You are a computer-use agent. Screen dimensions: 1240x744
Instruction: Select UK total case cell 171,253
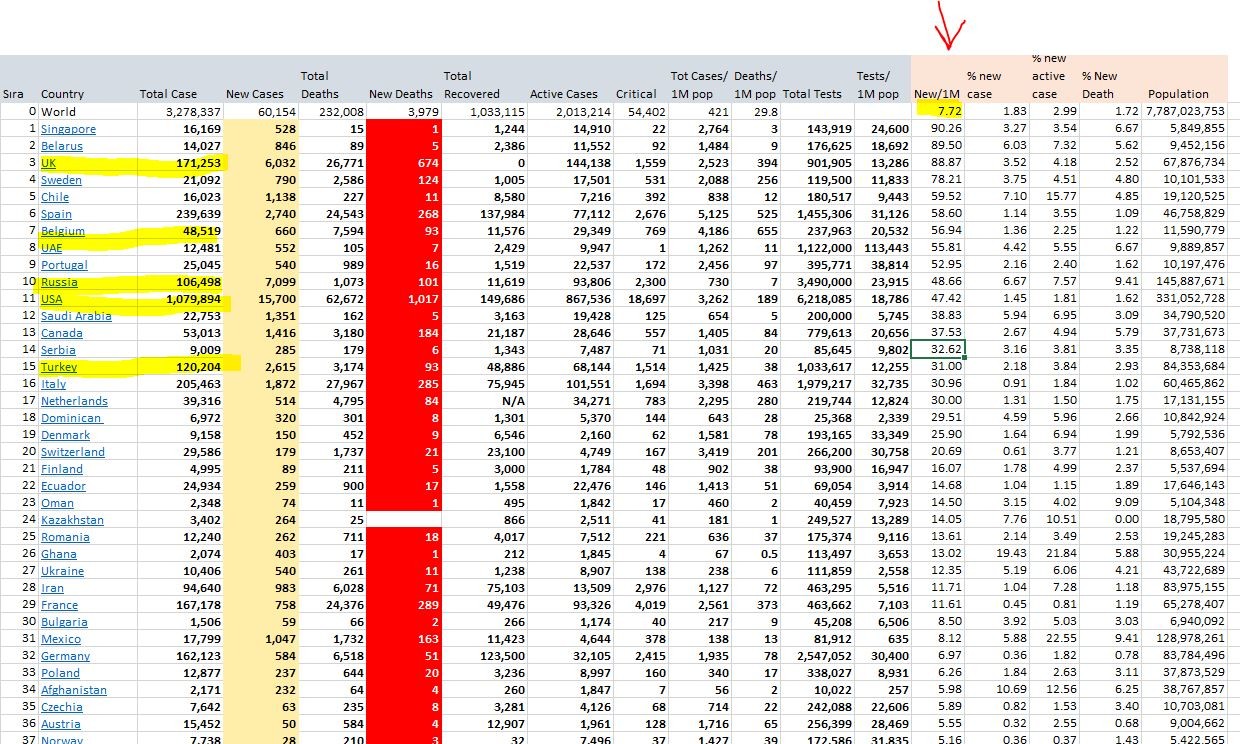click(180, 163)
